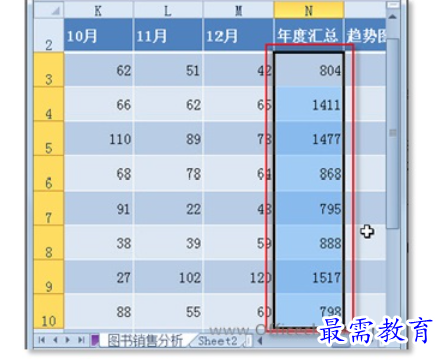Select October cell with value 91
Viewport: 441px width, 362px height.
point(98,208)
